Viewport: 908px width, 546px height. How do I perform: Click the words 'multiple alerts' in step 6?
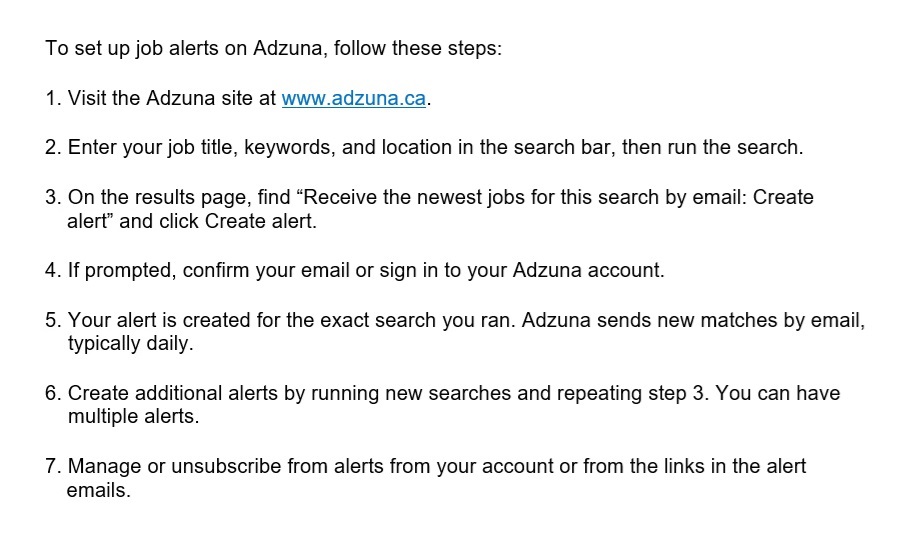(133, 417)
